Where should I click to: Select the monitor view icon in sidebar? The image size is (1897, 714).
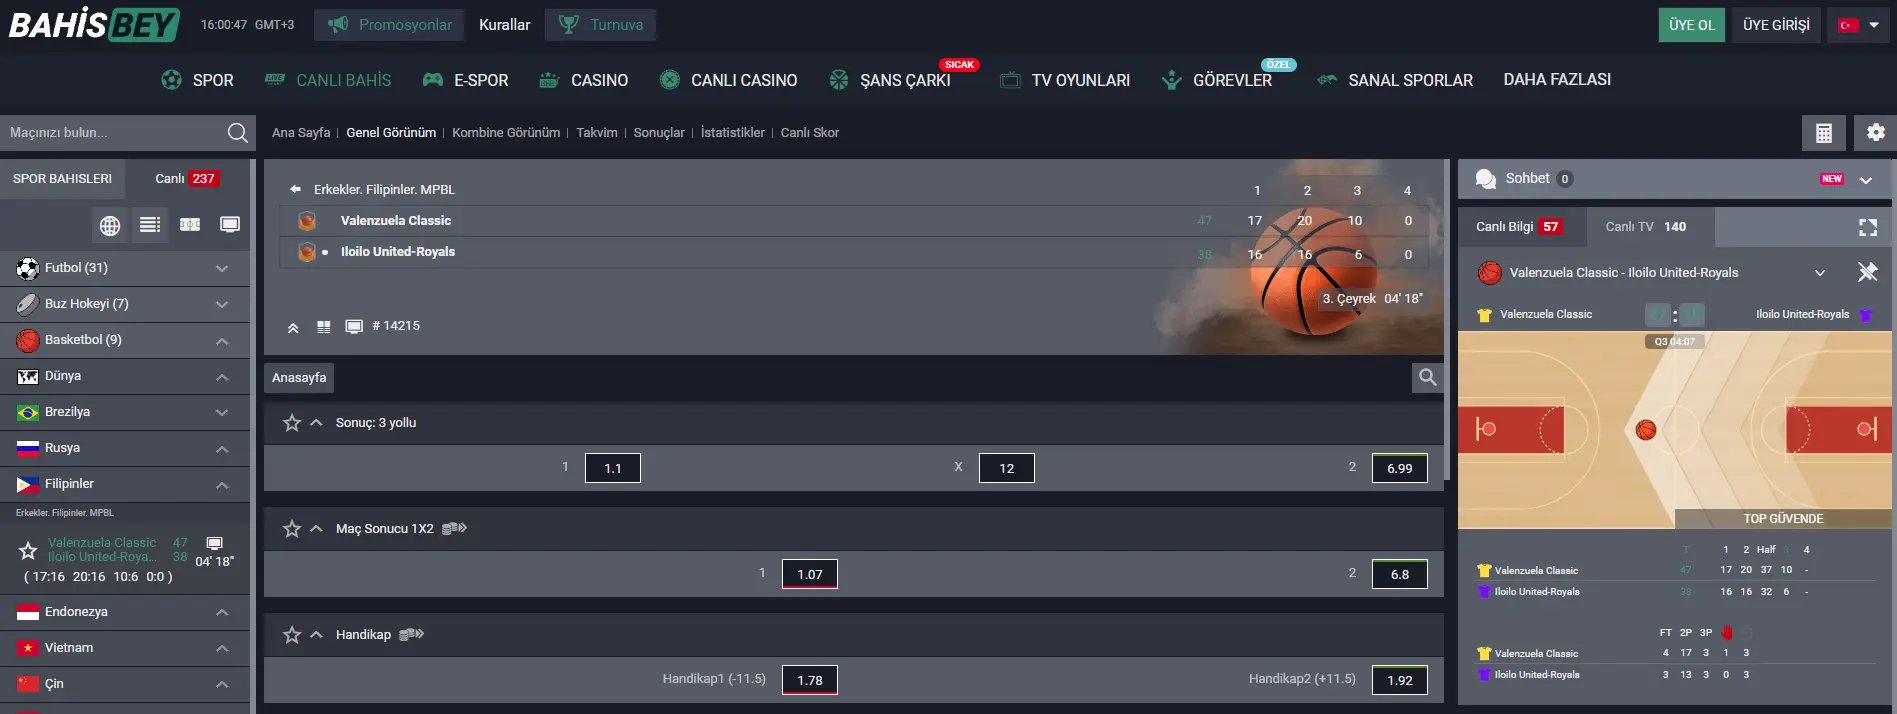pos(230,225)
